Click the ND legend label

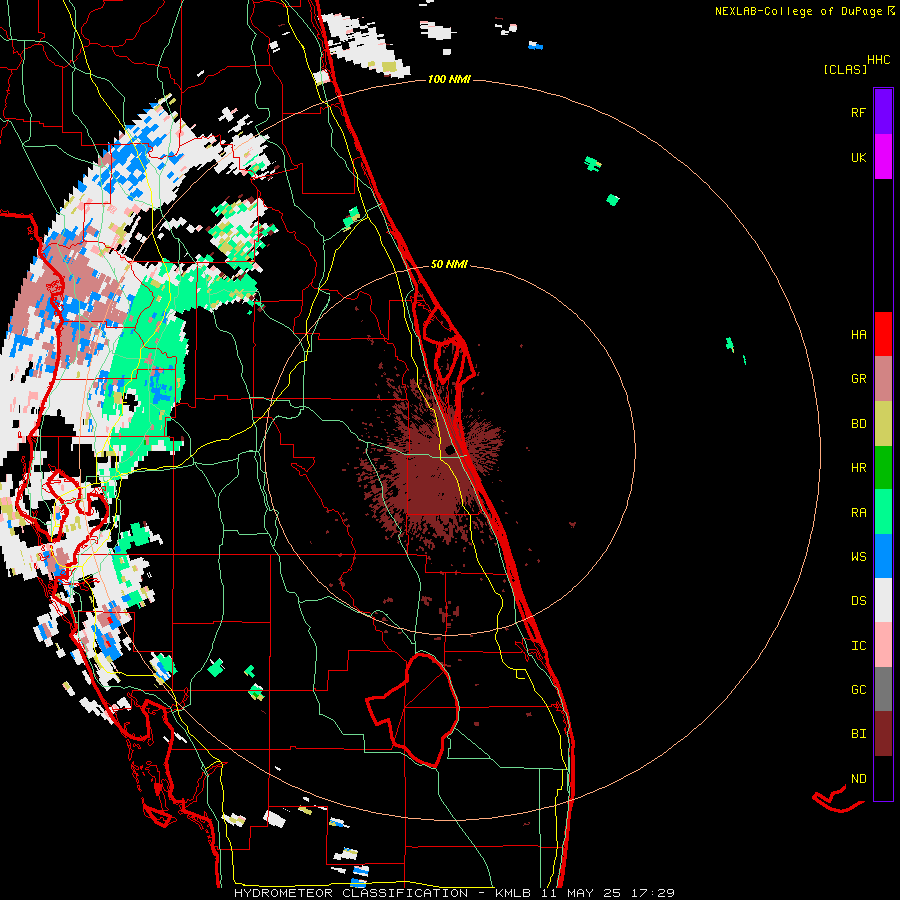(x=858, y=779)
